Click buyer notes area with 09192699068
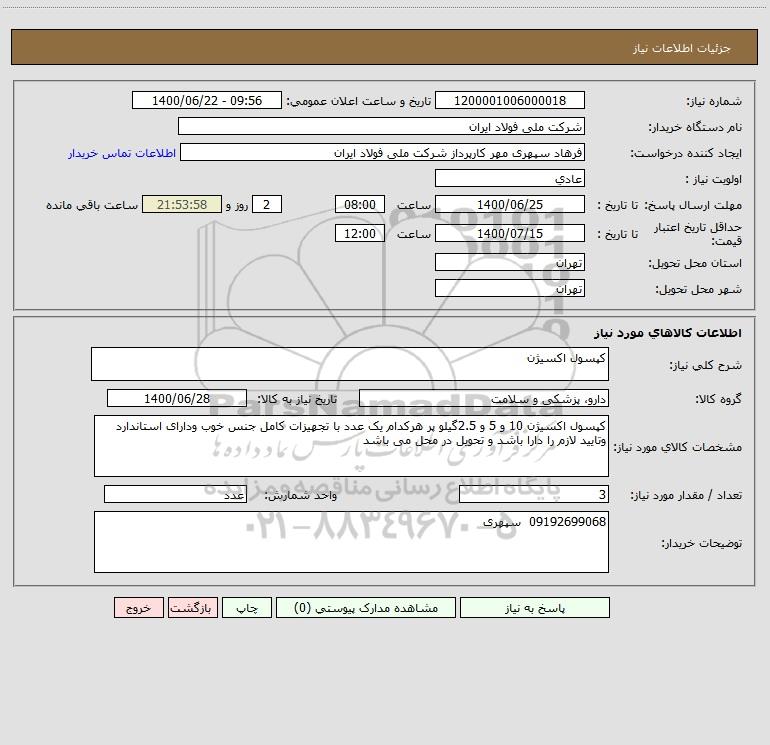This screenshot has width=770, height=745. pyautogui.click(x=351, y=542)
